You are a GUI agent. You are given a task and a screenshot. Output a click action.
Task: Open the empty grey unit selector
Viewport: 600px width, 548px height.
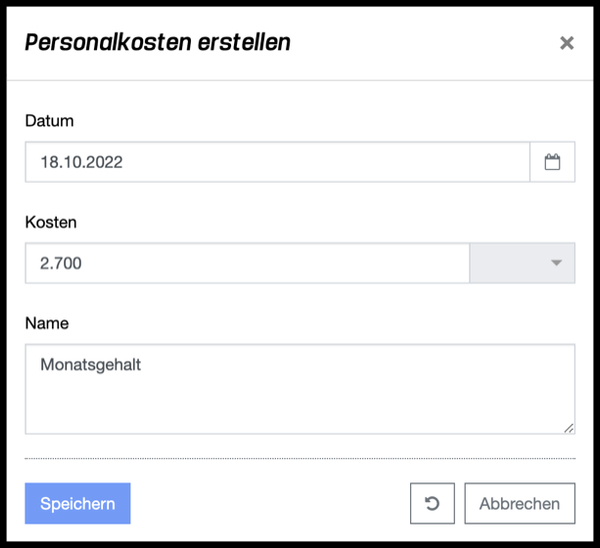[x=522, y=263]
